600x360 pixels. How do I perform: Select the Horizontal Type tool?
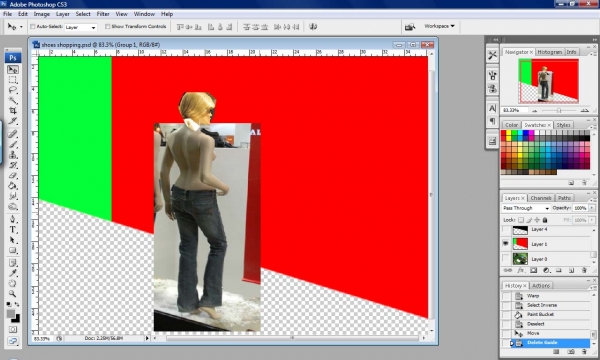(13, 230)
